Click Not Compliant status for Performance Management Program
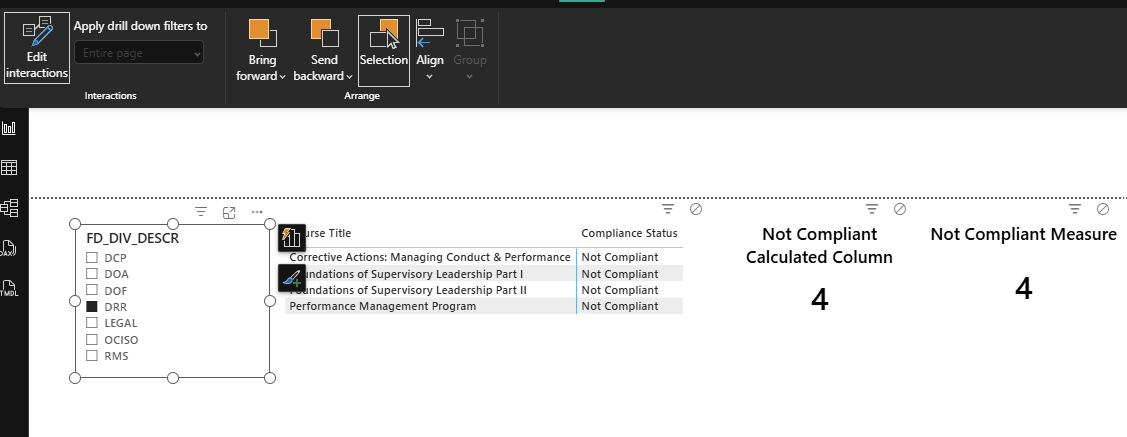This screenshot has width=1127, height=437. point(620,306)
